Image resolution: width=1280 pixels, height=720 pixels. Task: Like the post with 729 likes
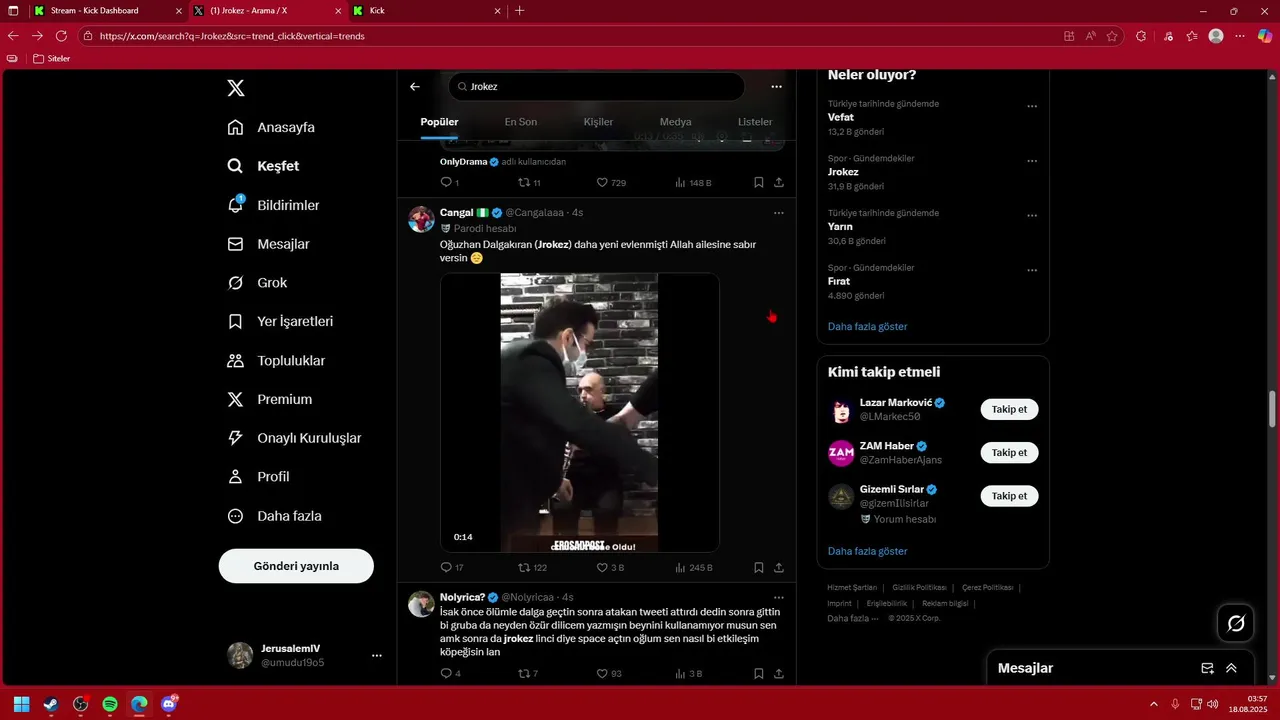[611, 183]
